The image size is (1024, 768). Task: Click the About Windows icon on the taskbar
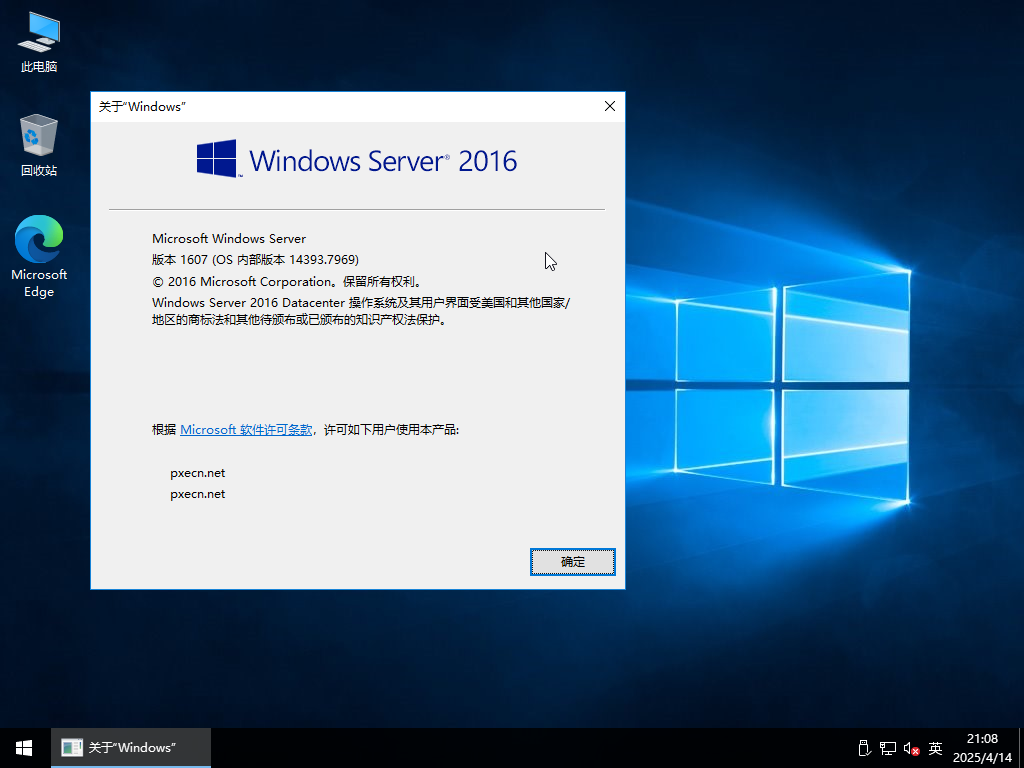pos(72,747)
